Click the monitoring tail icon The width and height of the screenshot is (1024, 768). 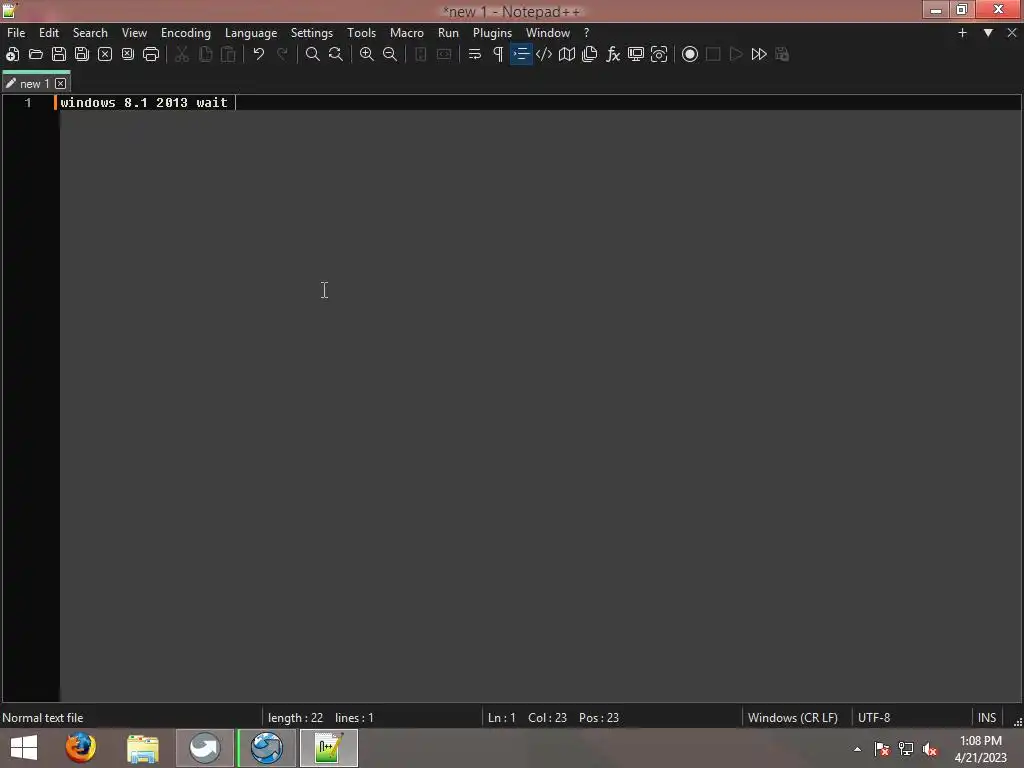pyautogui.click(x=659, y=54)
